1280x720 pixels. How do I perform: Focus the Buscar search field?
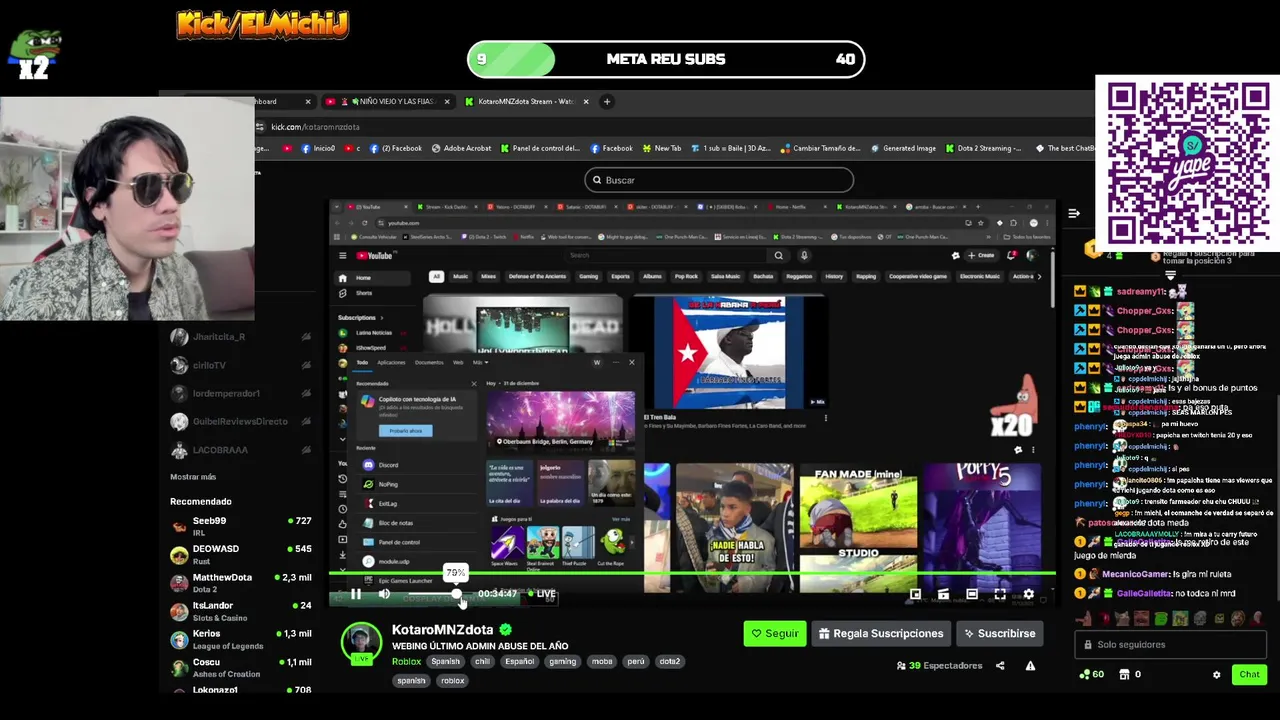pos(719,180)
